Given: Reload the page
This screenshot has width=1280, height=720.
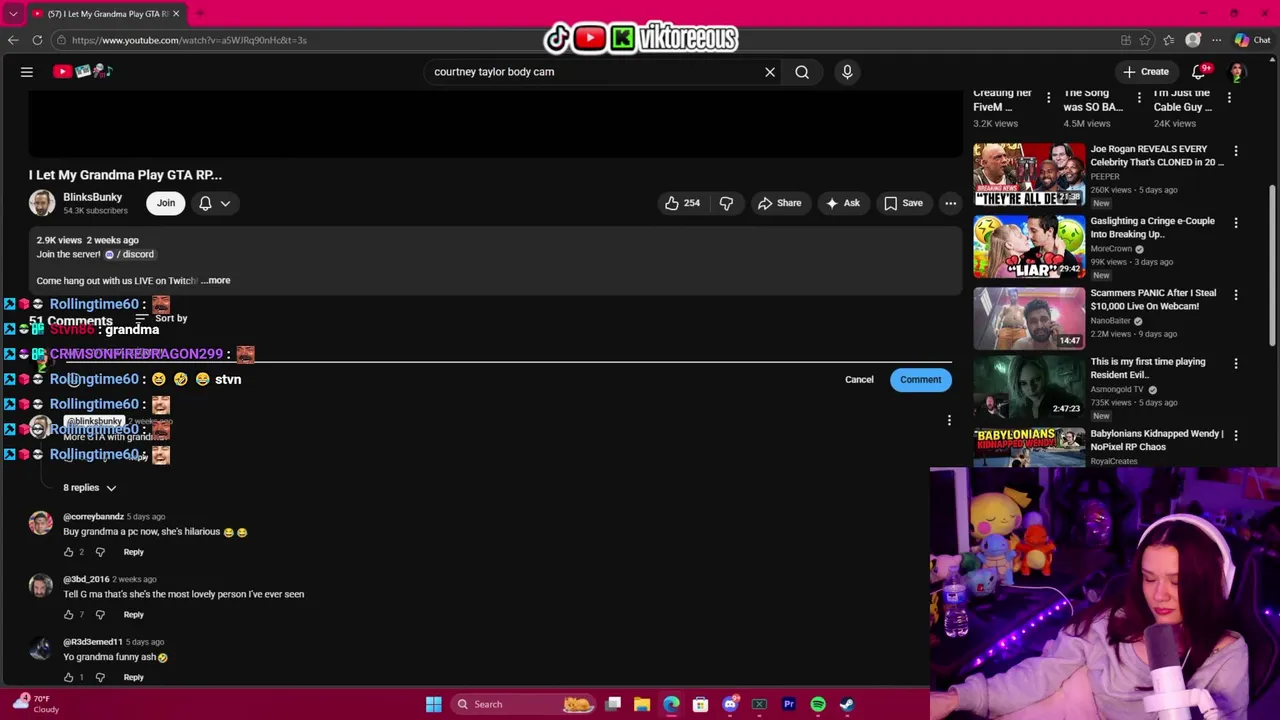Looking at the screenshot, I should [x=37, y=40].
